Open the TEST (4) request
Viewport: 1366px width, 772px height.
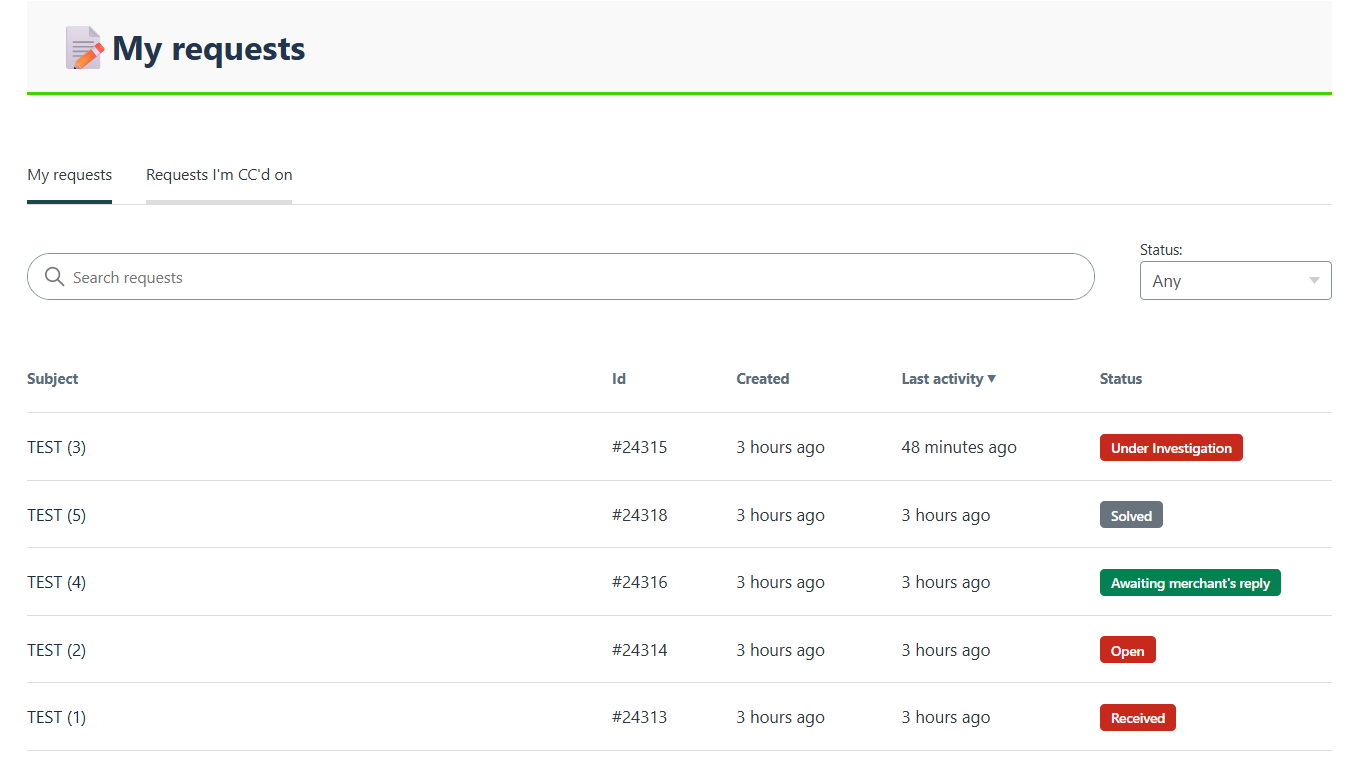pyautogui.click(x=56, y=582)
